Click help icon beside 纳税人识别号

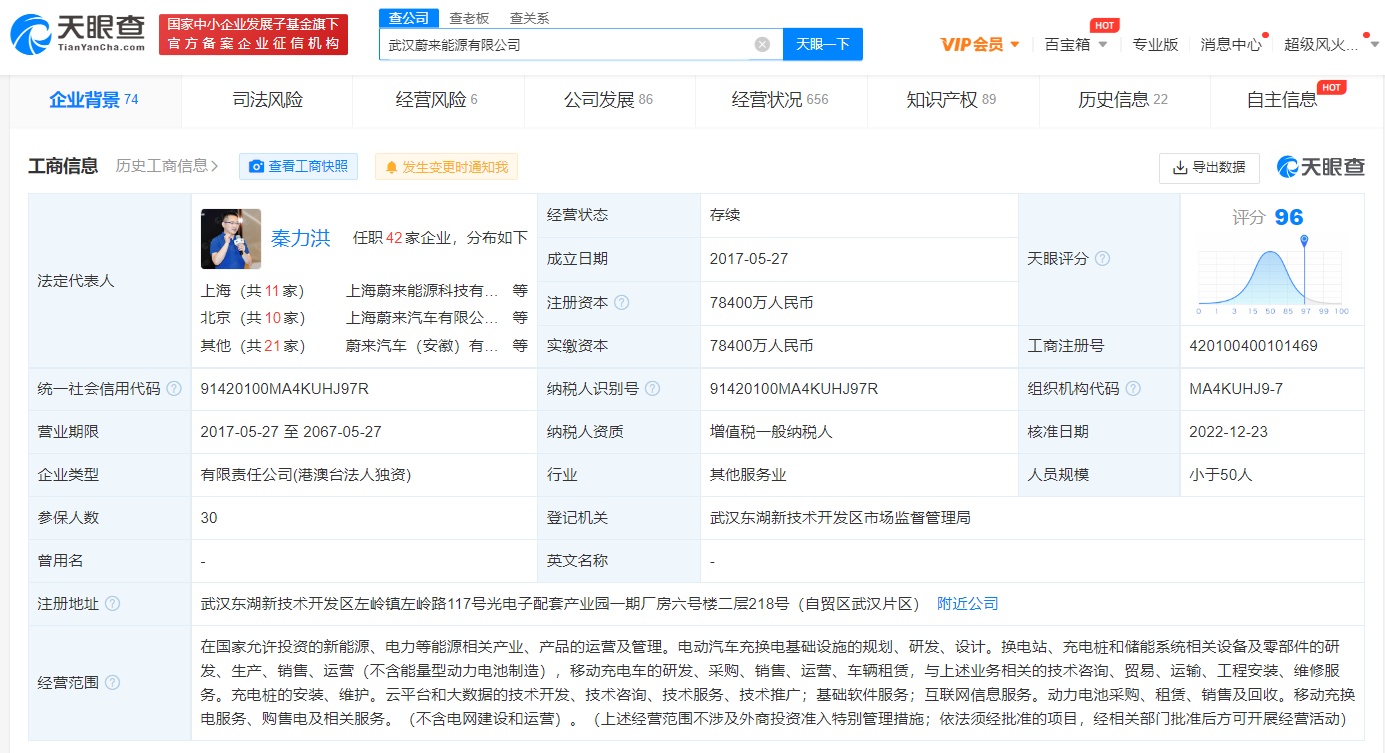coord(652,389)
